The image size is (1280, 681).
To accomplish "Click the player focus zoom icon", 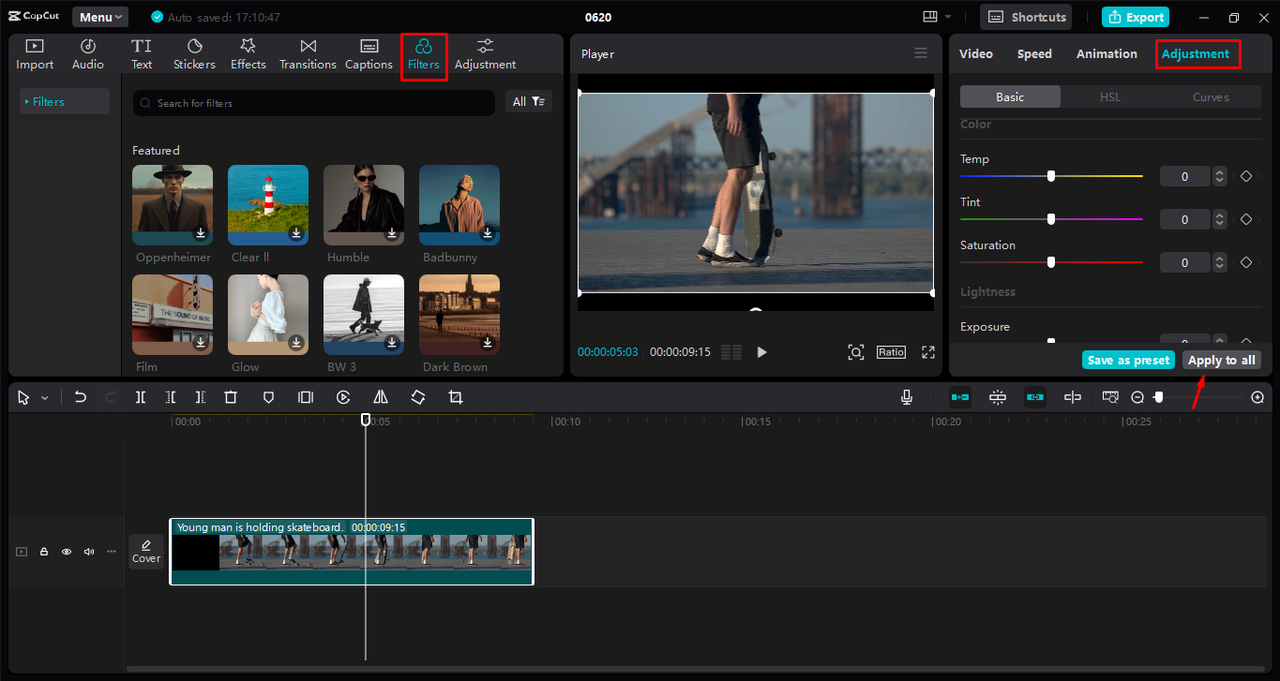I will [x=856, y=352].
